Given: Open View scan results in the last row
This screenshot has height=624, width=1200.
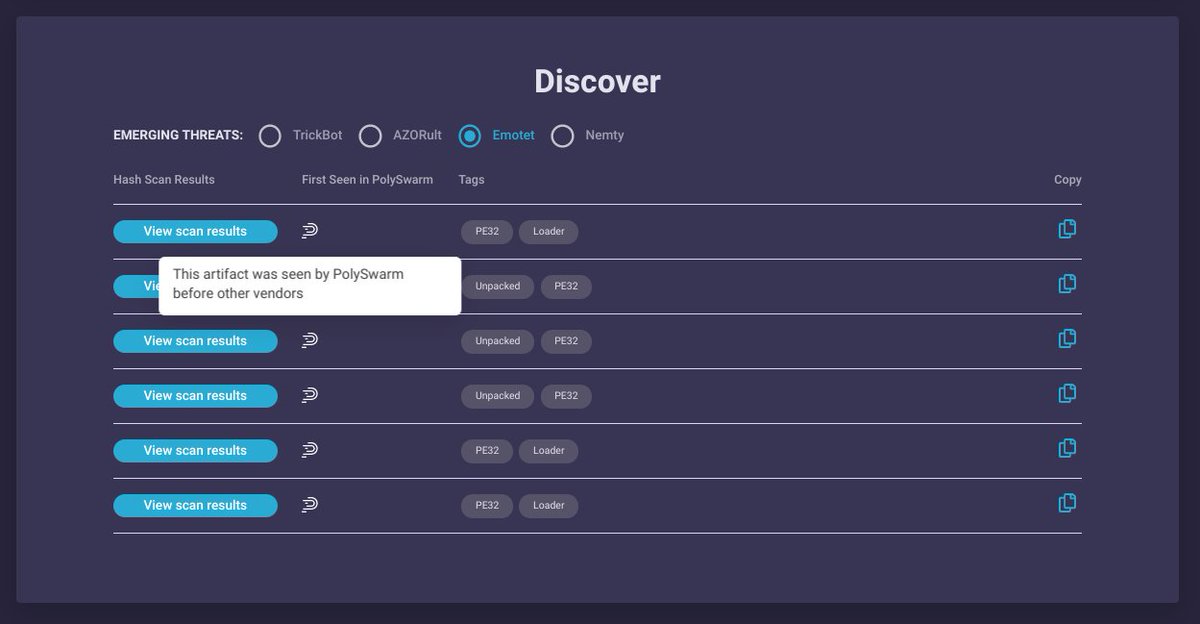Looking at the screenshot, I should tap(195, 506).
